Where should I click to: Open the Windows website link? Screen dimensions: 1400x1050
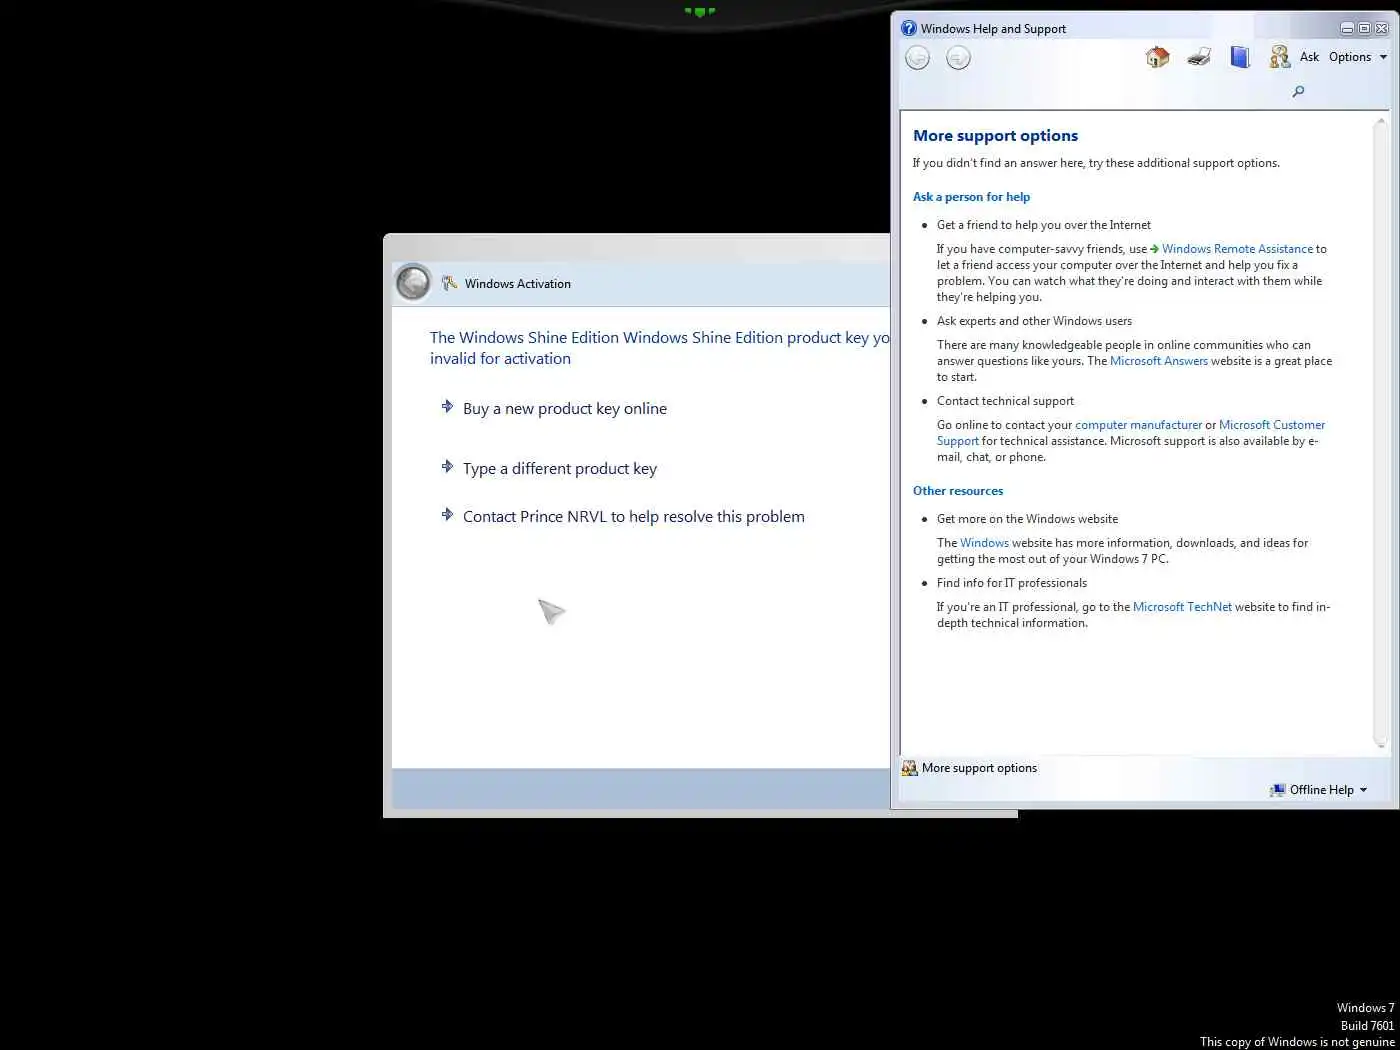984,543
